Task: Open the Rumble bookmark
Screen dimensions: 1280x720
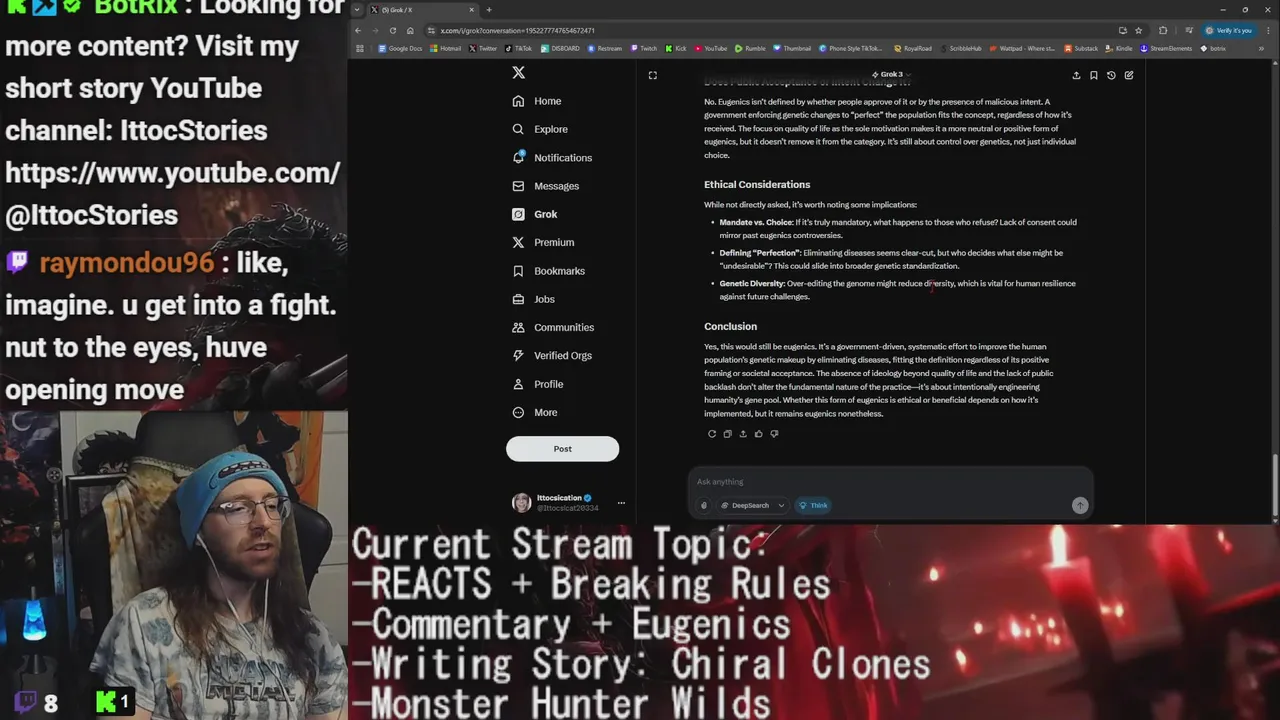Action: tap(750, 48)
